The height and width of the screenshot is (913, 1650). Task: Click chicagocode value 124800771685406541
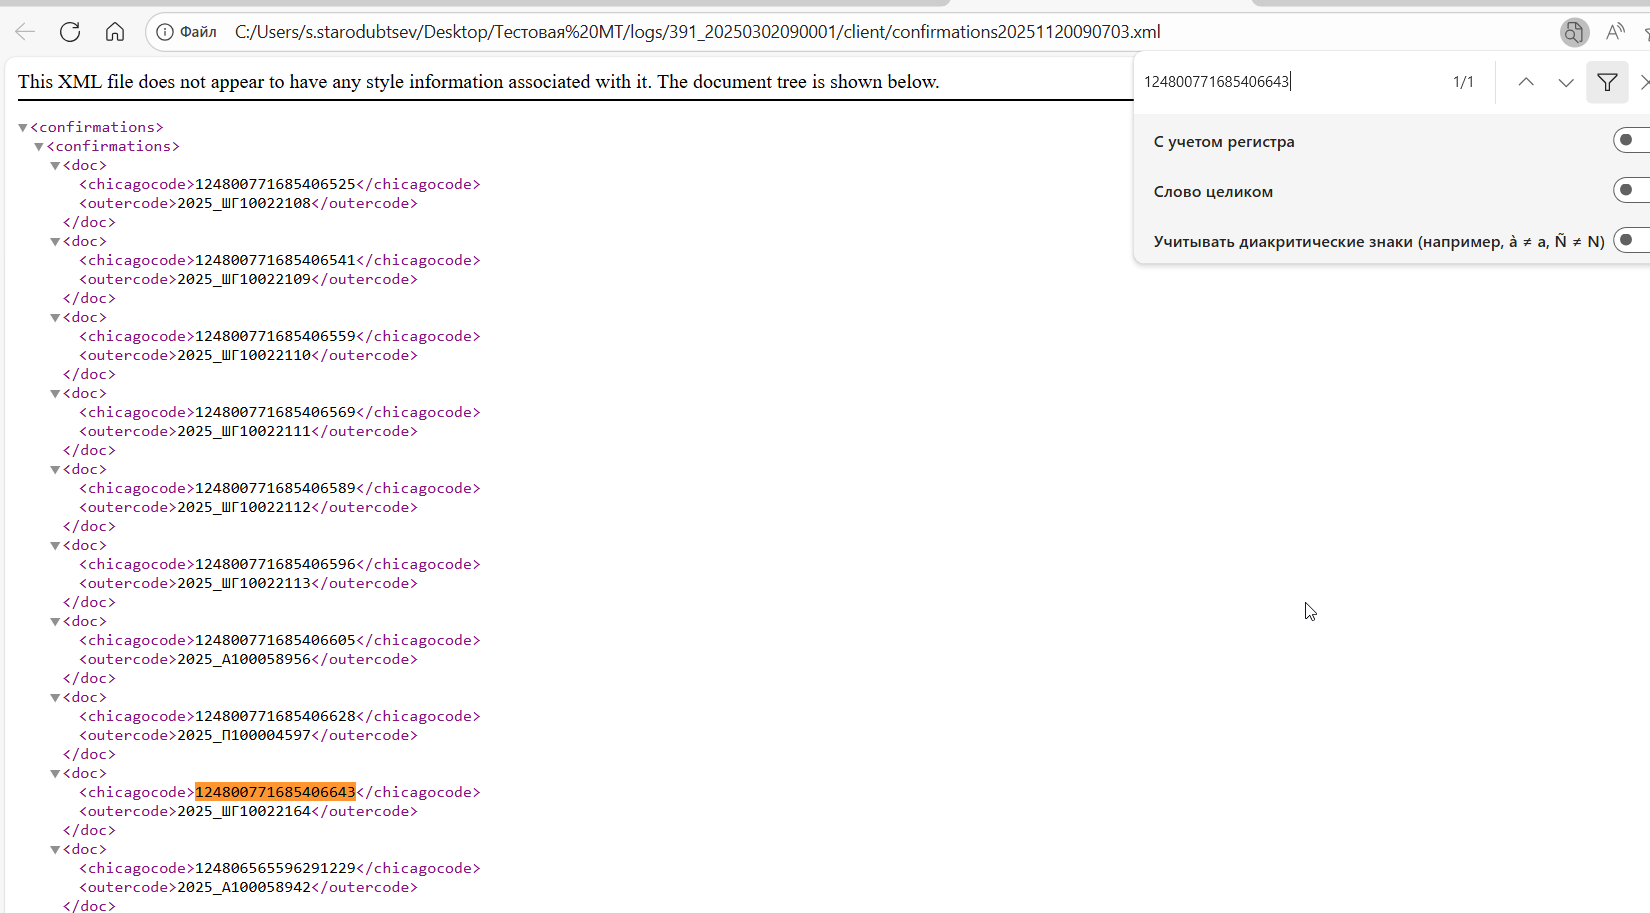[x=275, y=260]
